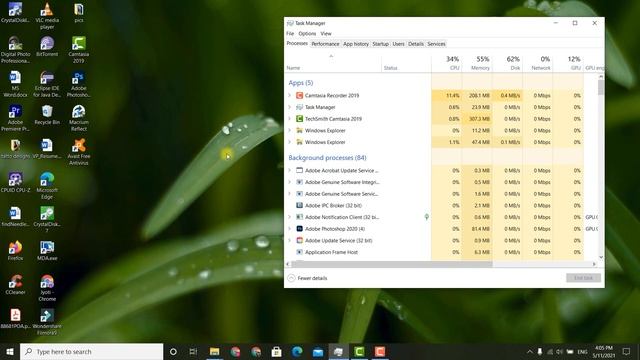Image resolution: width=640 pixels, height=360 pixels.
Task: Open the Options menu in Task Manager
Action: point(307,33)
